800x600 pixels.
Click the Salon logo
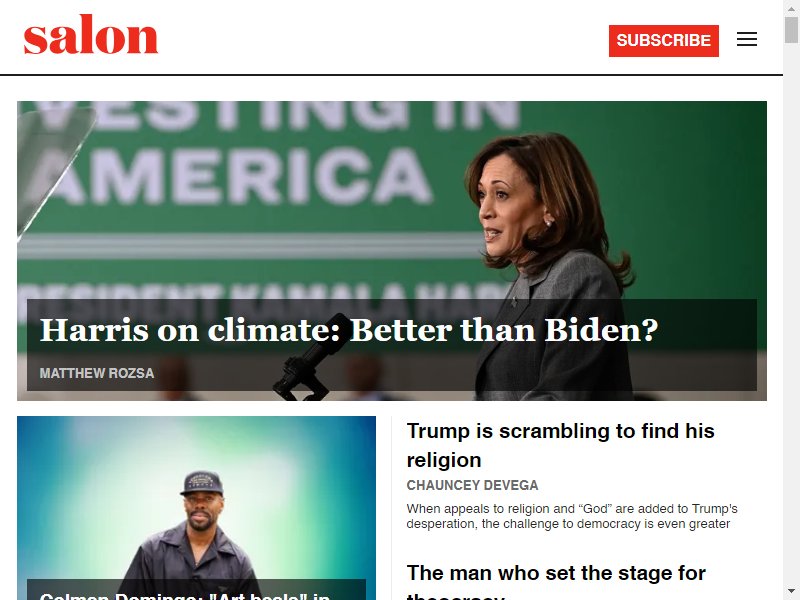pos(91,34)
